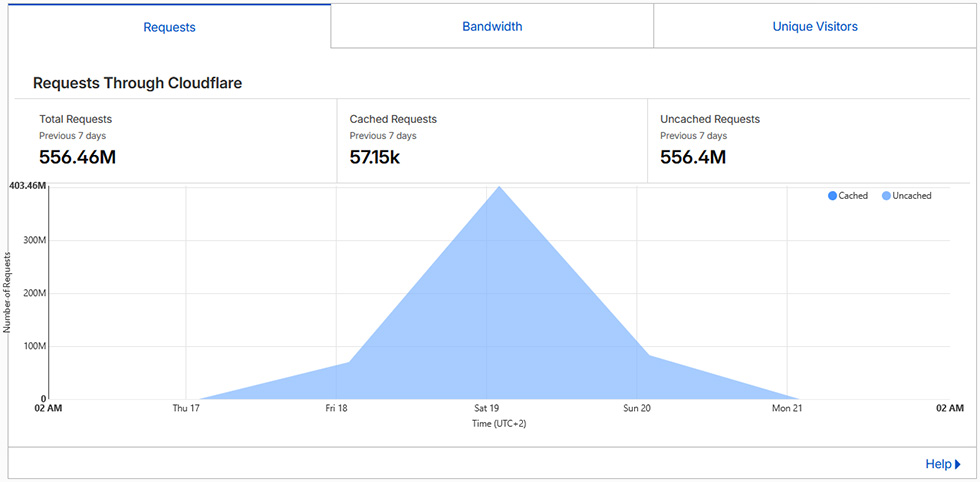Click the Fri 18 axis label

336,409
